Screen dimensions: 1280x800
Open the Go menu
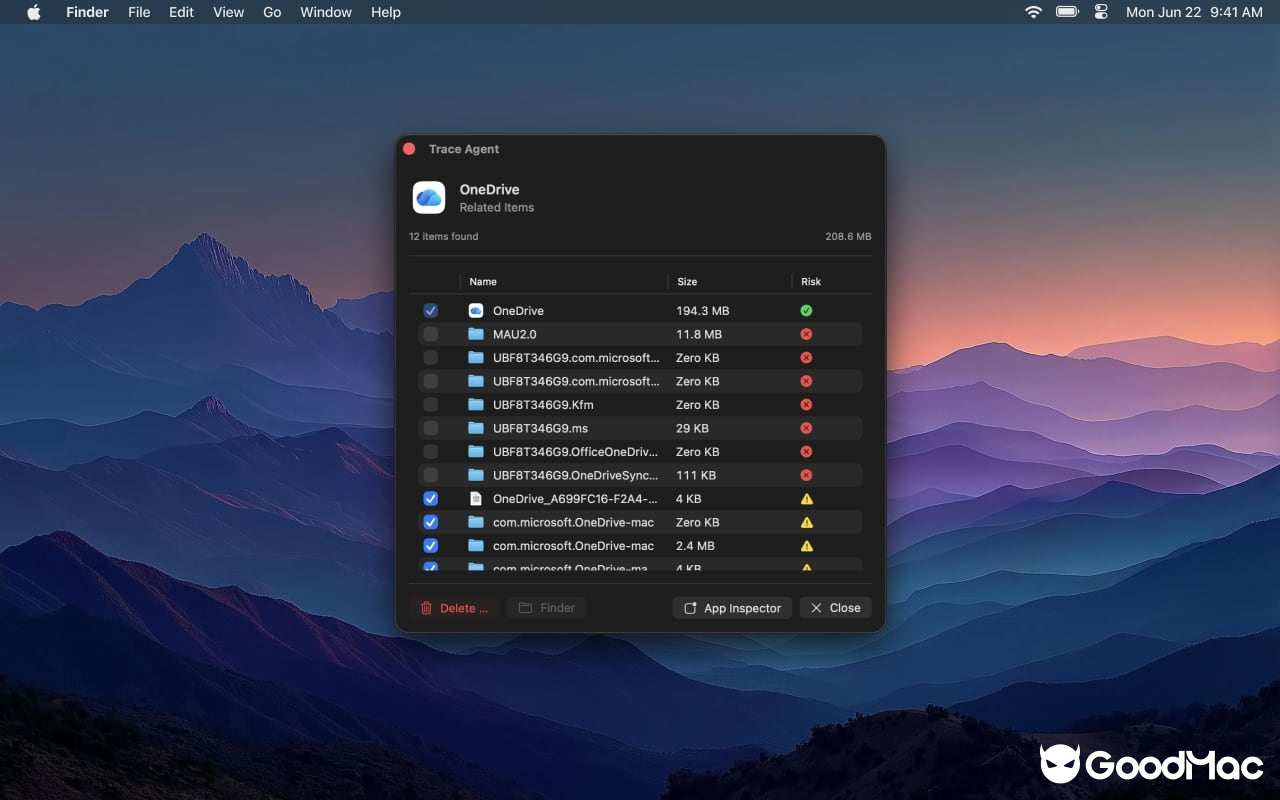[x=272, y=12]
